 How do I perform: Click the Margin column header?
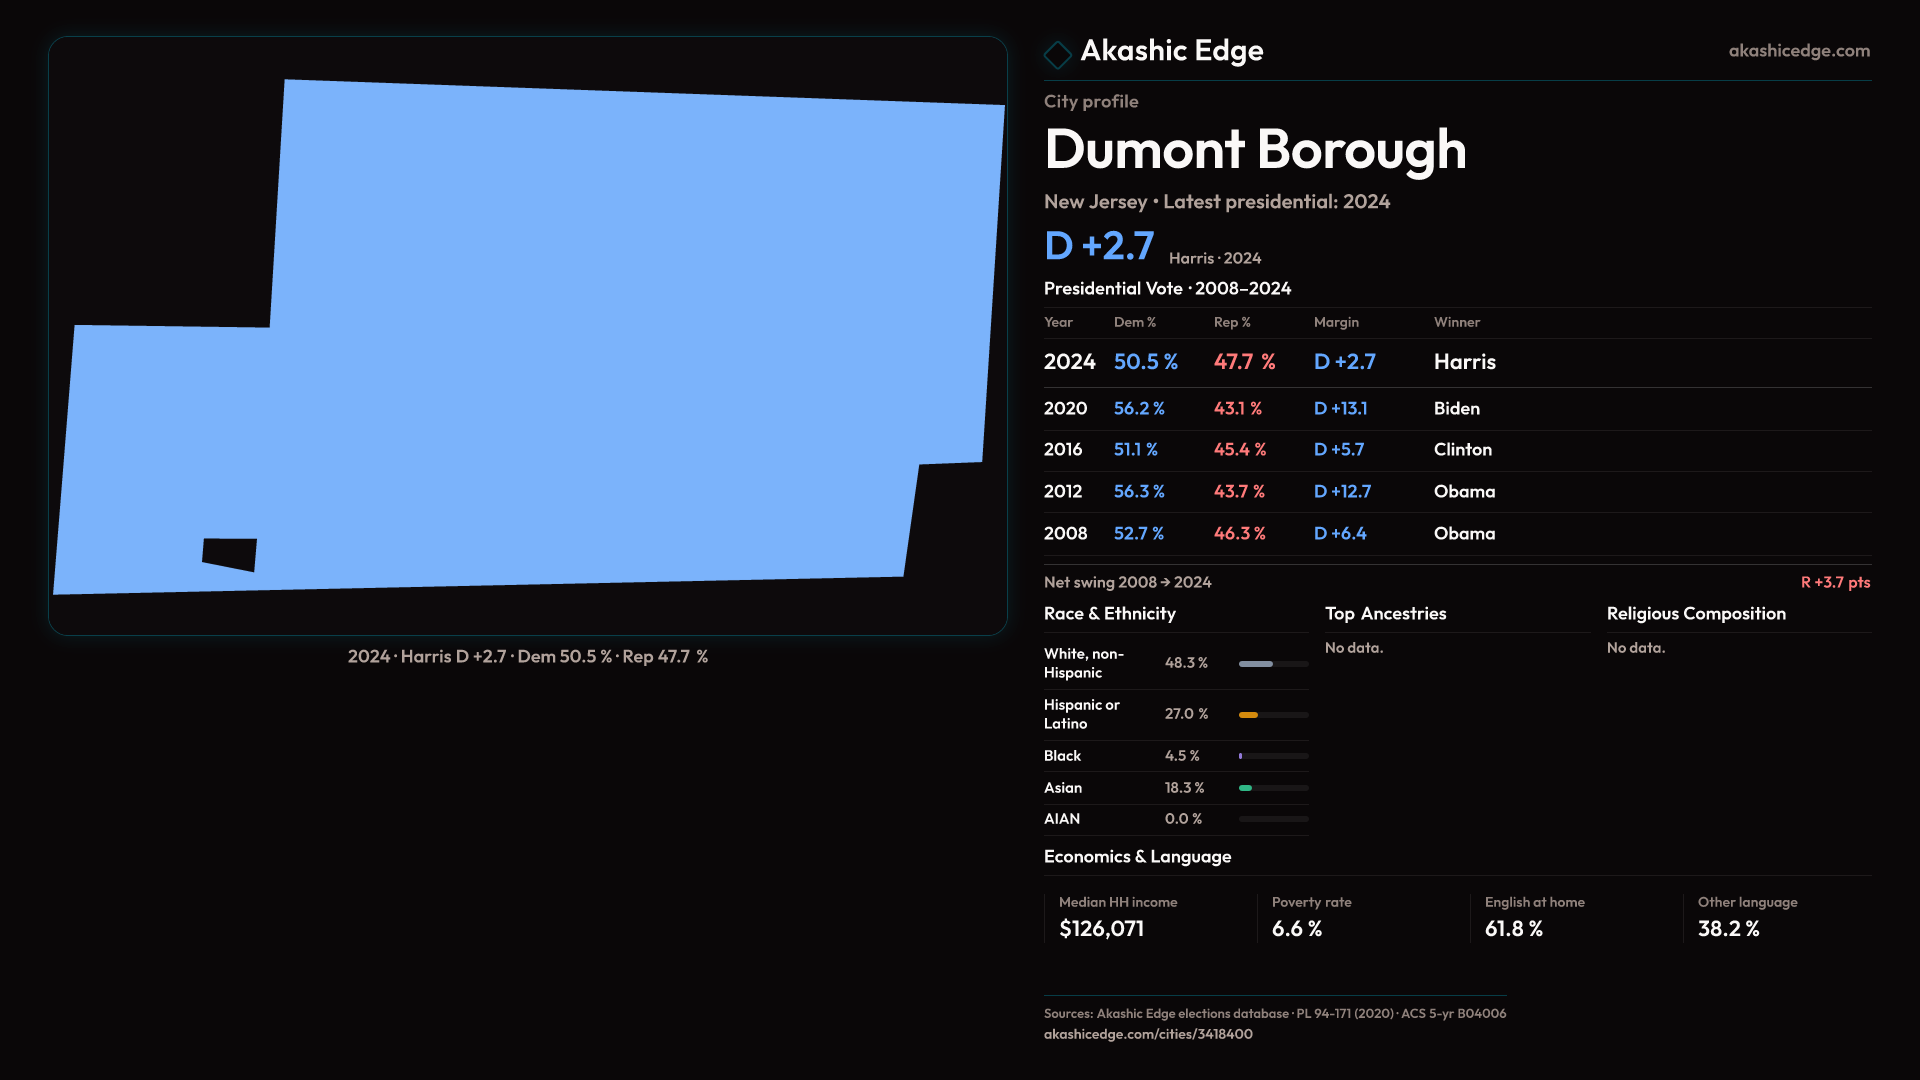tap(1336, 322)
